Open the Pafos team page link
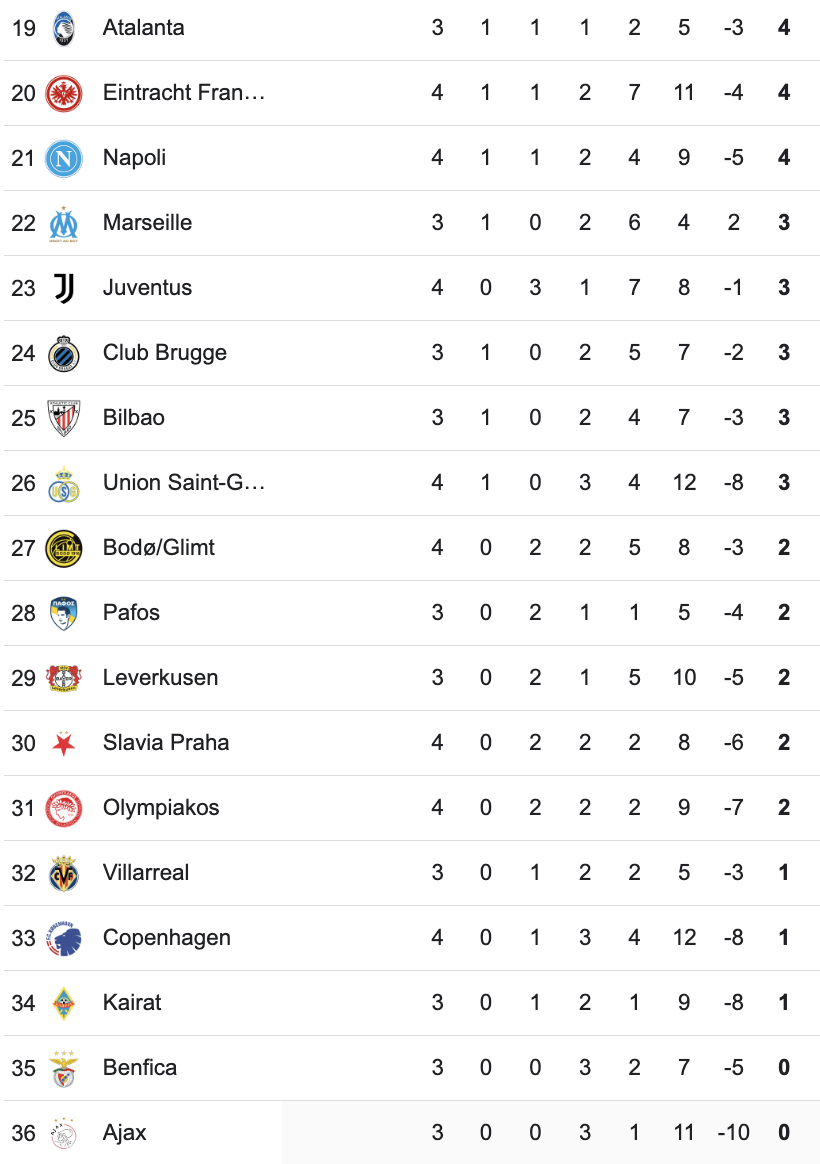 131,613
